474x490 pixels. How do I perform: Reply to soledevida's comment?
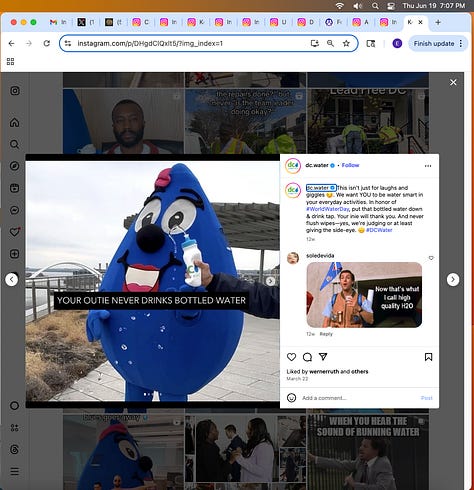(x=326, y=334)
